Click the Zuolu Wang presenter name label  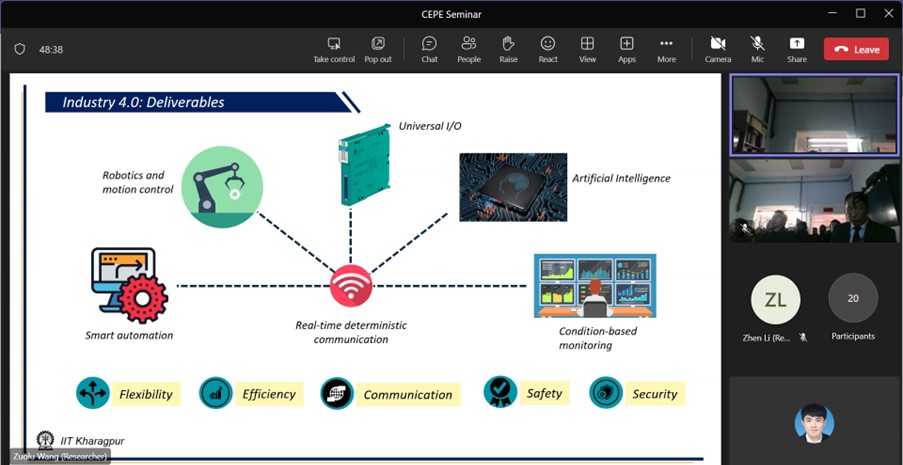point(55,456)
